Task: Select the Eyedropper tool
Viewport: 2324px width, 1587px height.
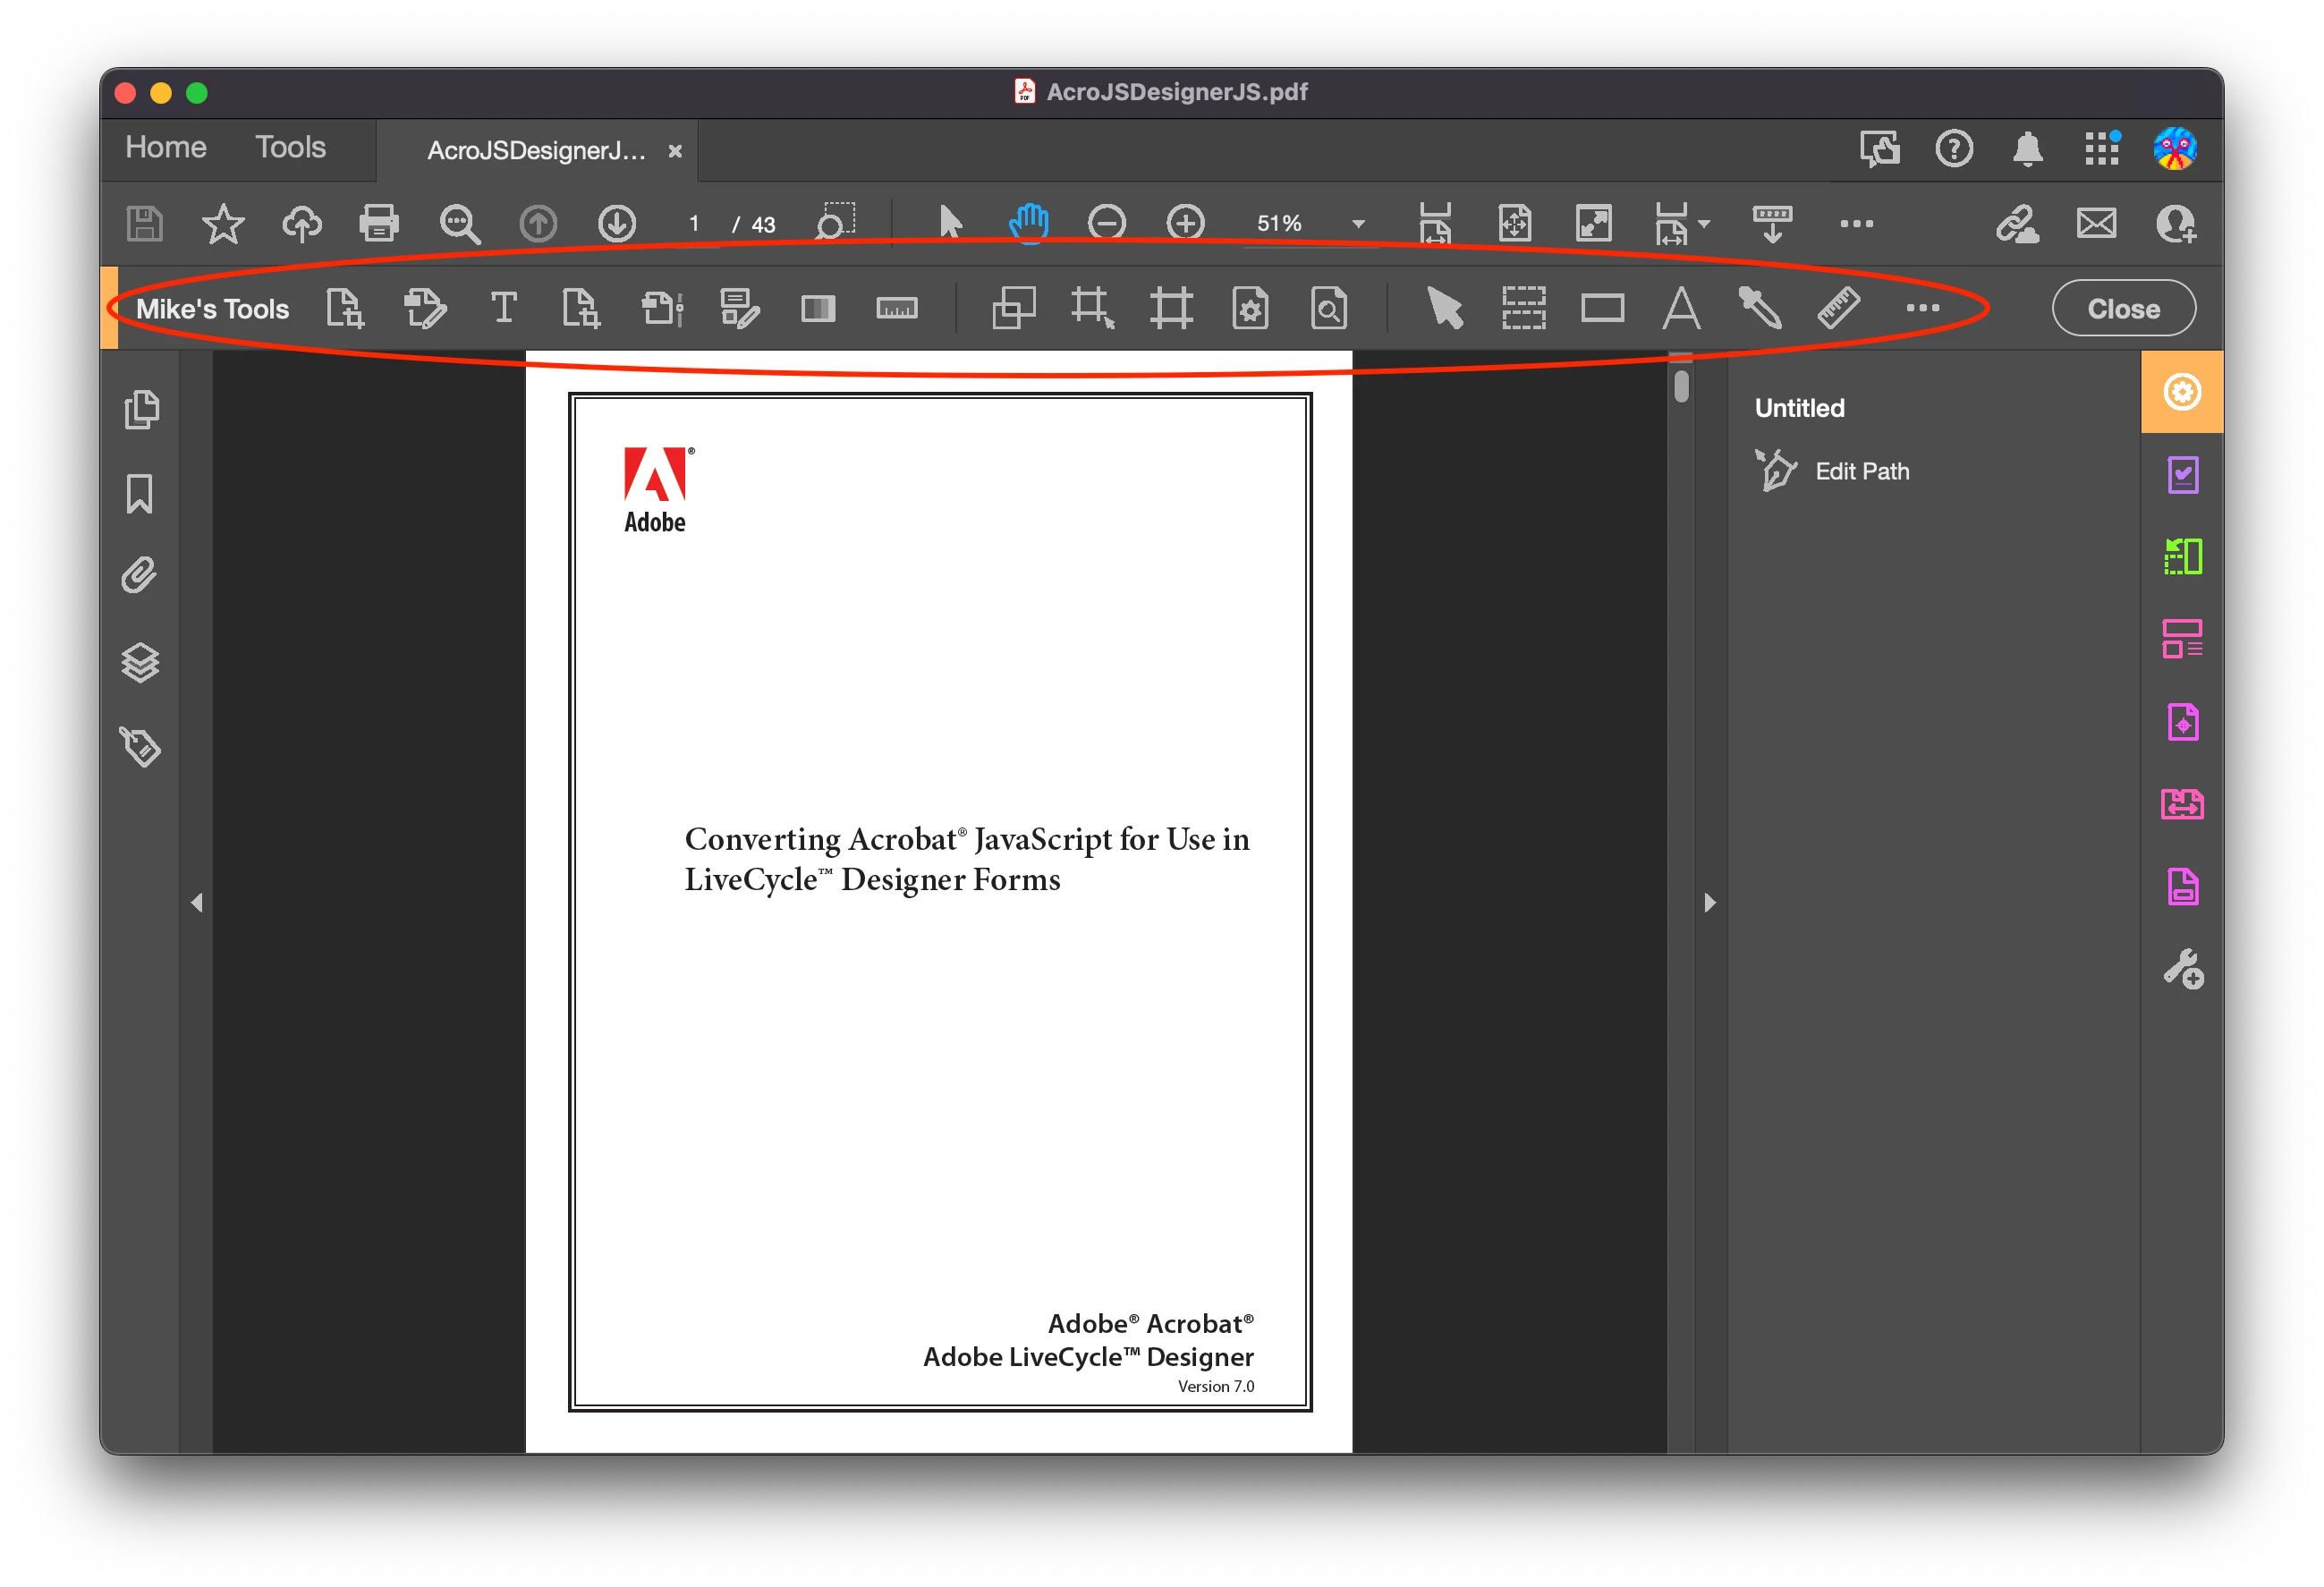Action: [1760, 308]
